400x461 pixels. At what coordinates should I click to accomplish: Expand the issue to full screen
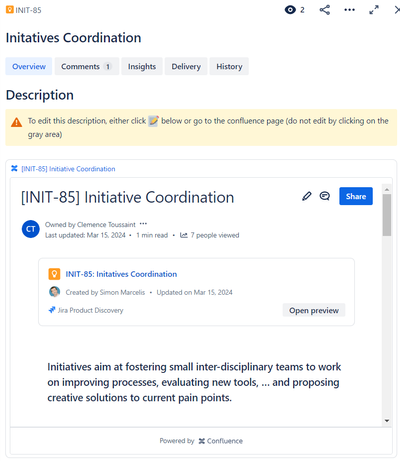pyautogui.click(x=374, y=10)
